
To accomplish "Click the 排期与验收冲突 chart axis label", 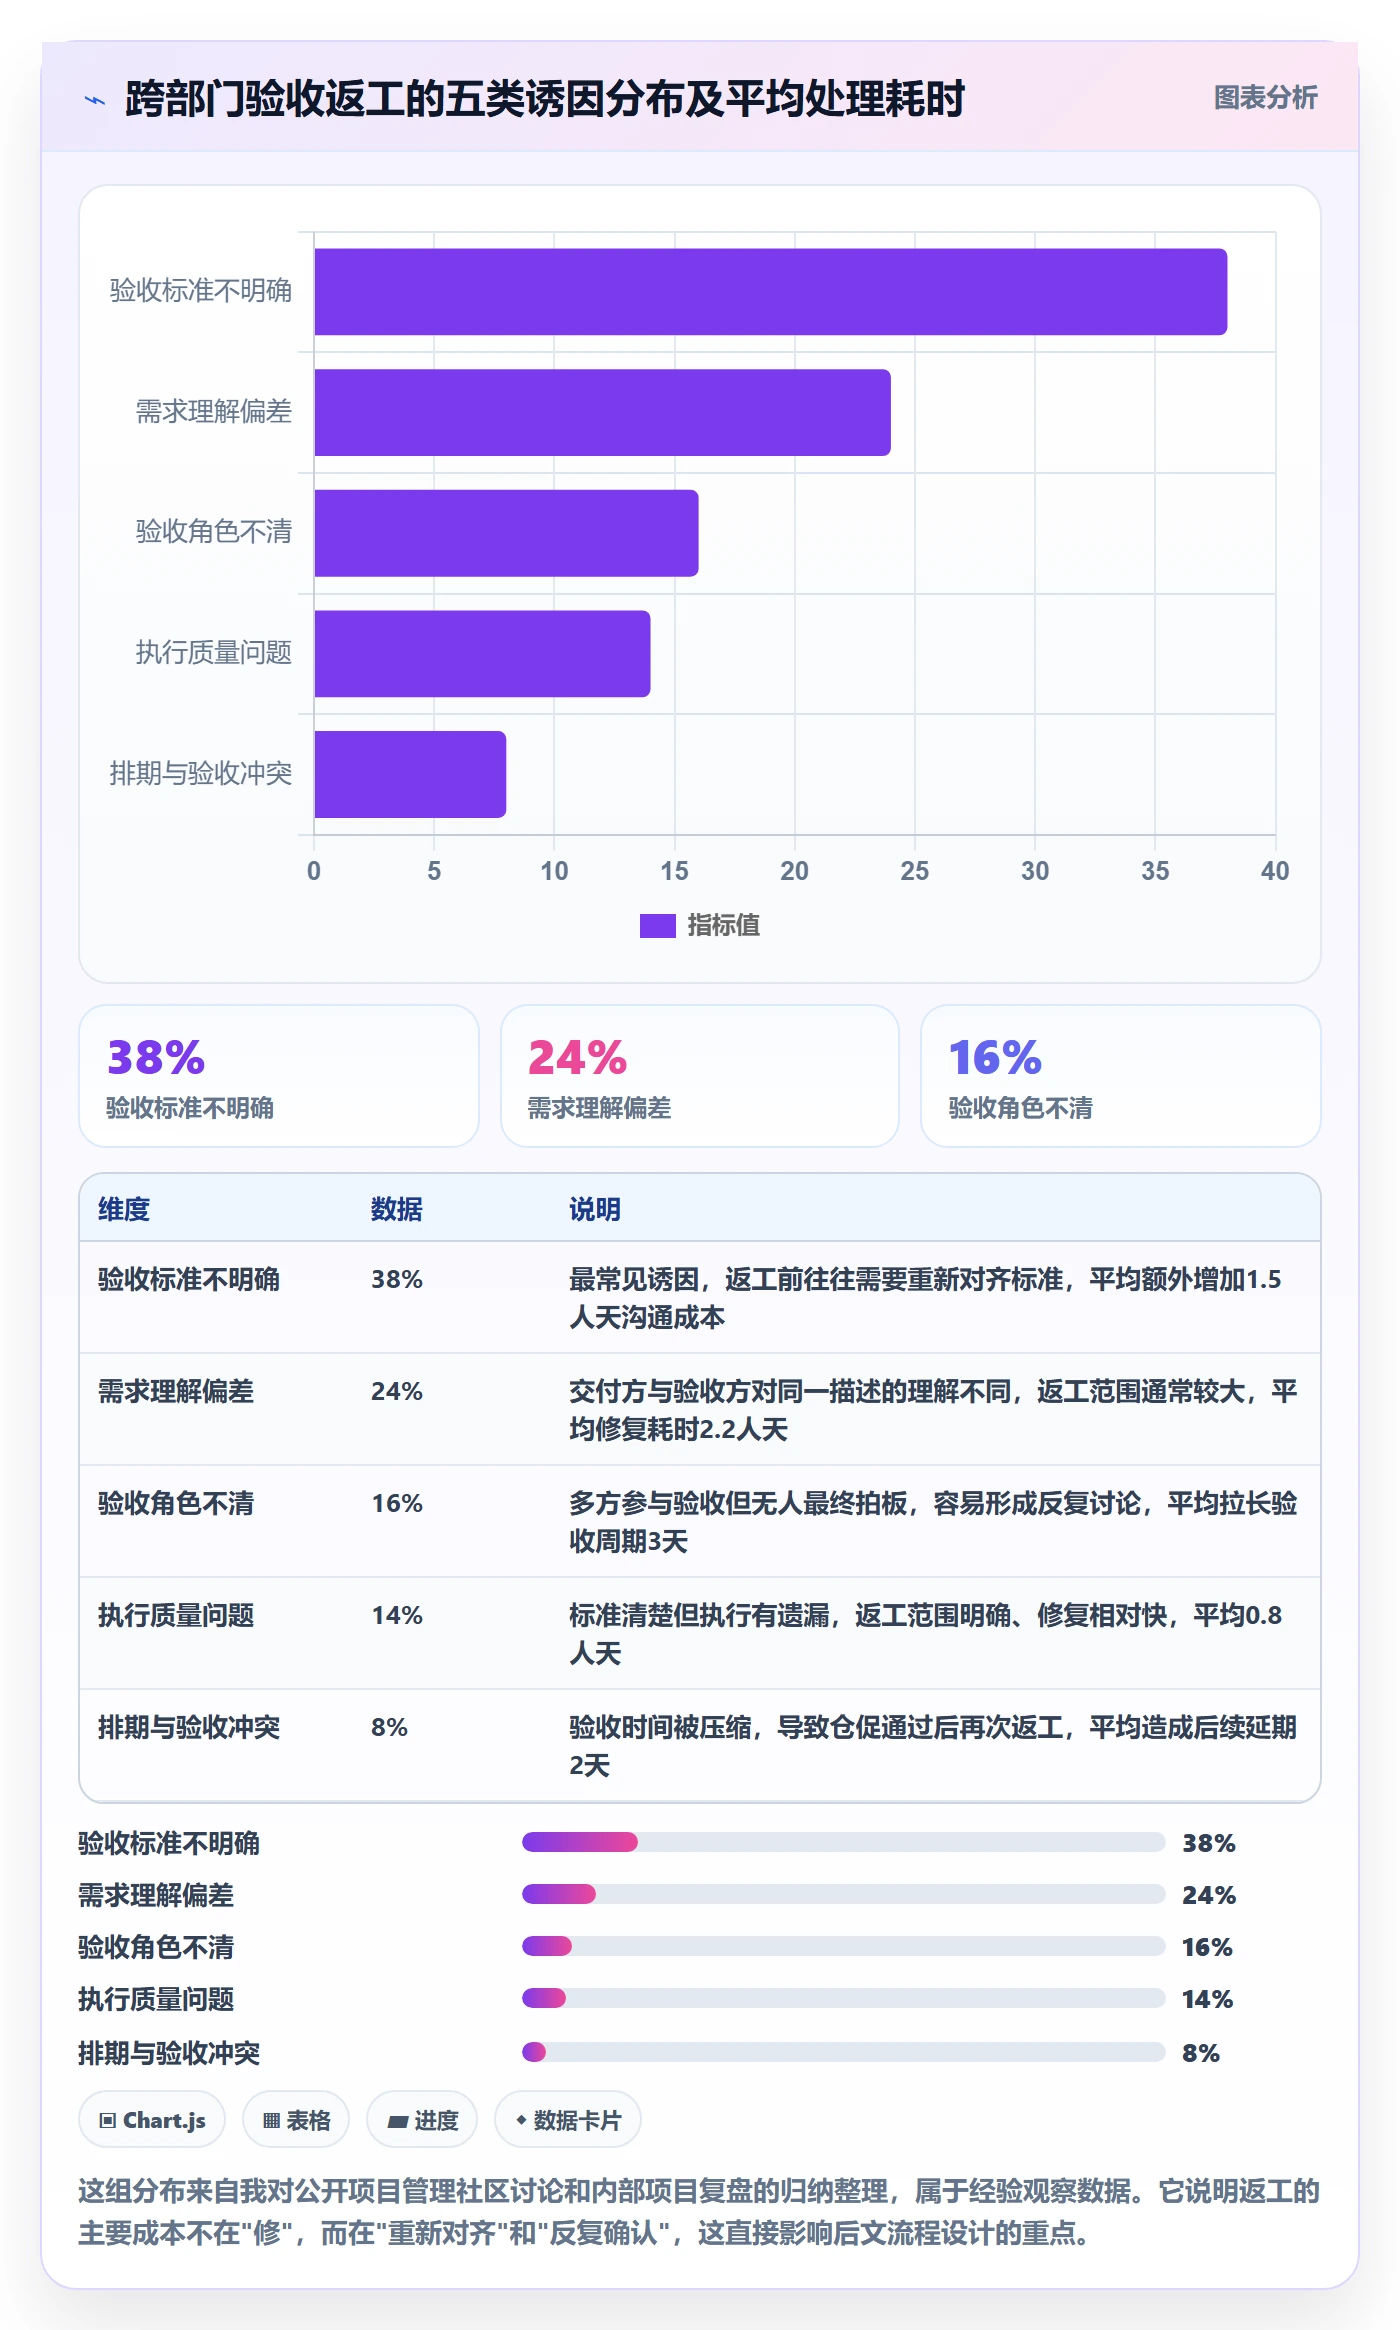I will [201, 774].
